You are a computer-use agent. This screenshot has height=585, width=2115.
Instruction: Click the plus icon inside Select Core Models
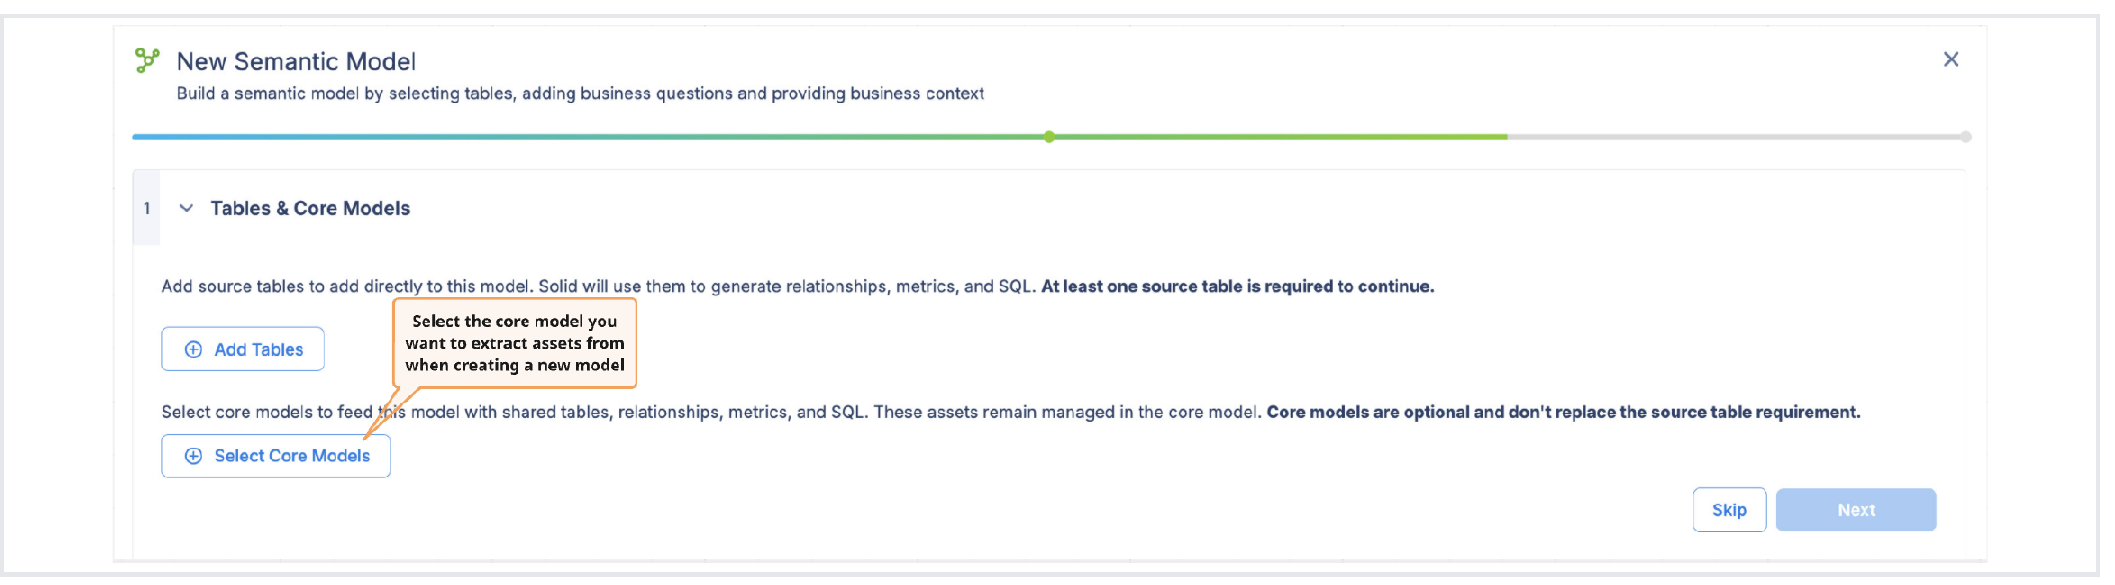coord(193,456)
